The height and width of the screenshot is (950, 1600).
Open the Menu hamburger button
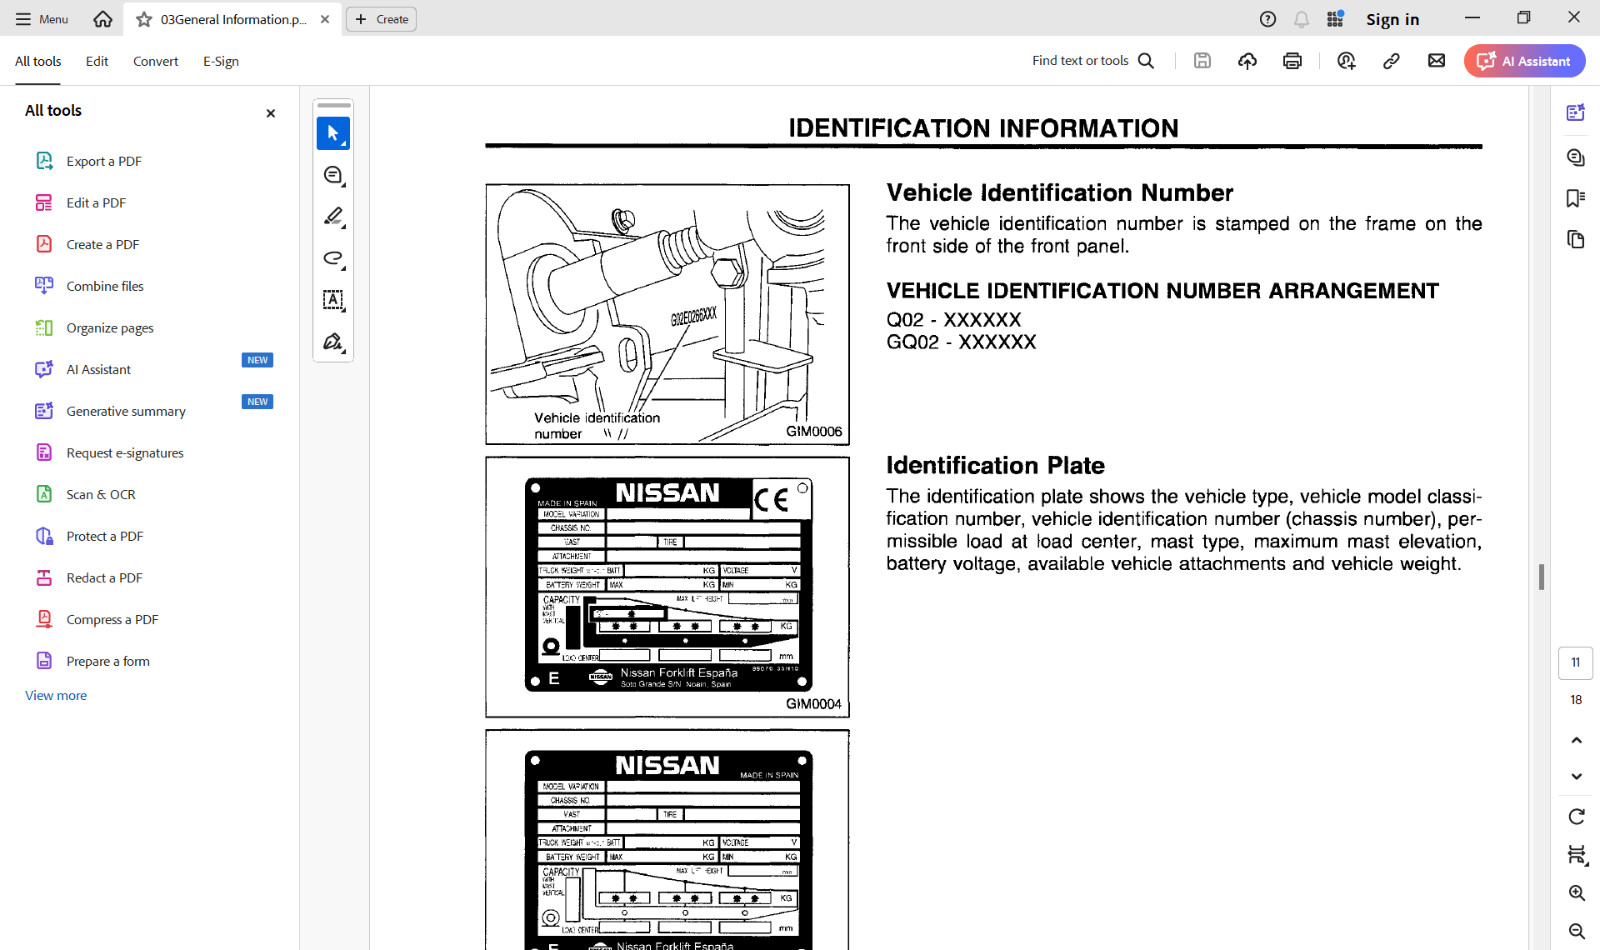point(42,19)
